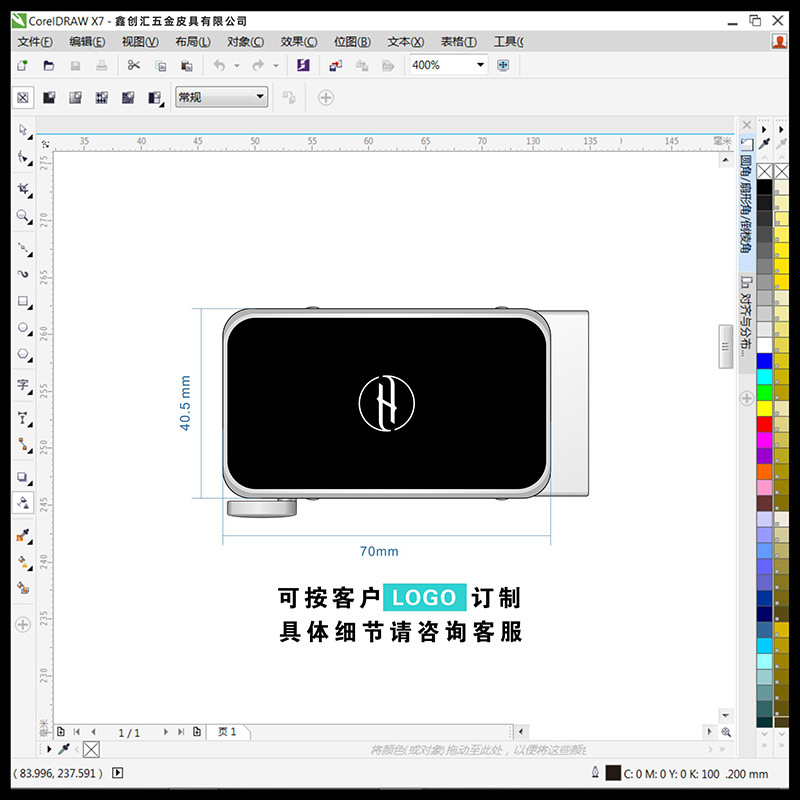Viewport: 800px width, 800px height.
Task: Select the Zoom magnifier tool
Action: (x=23, y=216)
